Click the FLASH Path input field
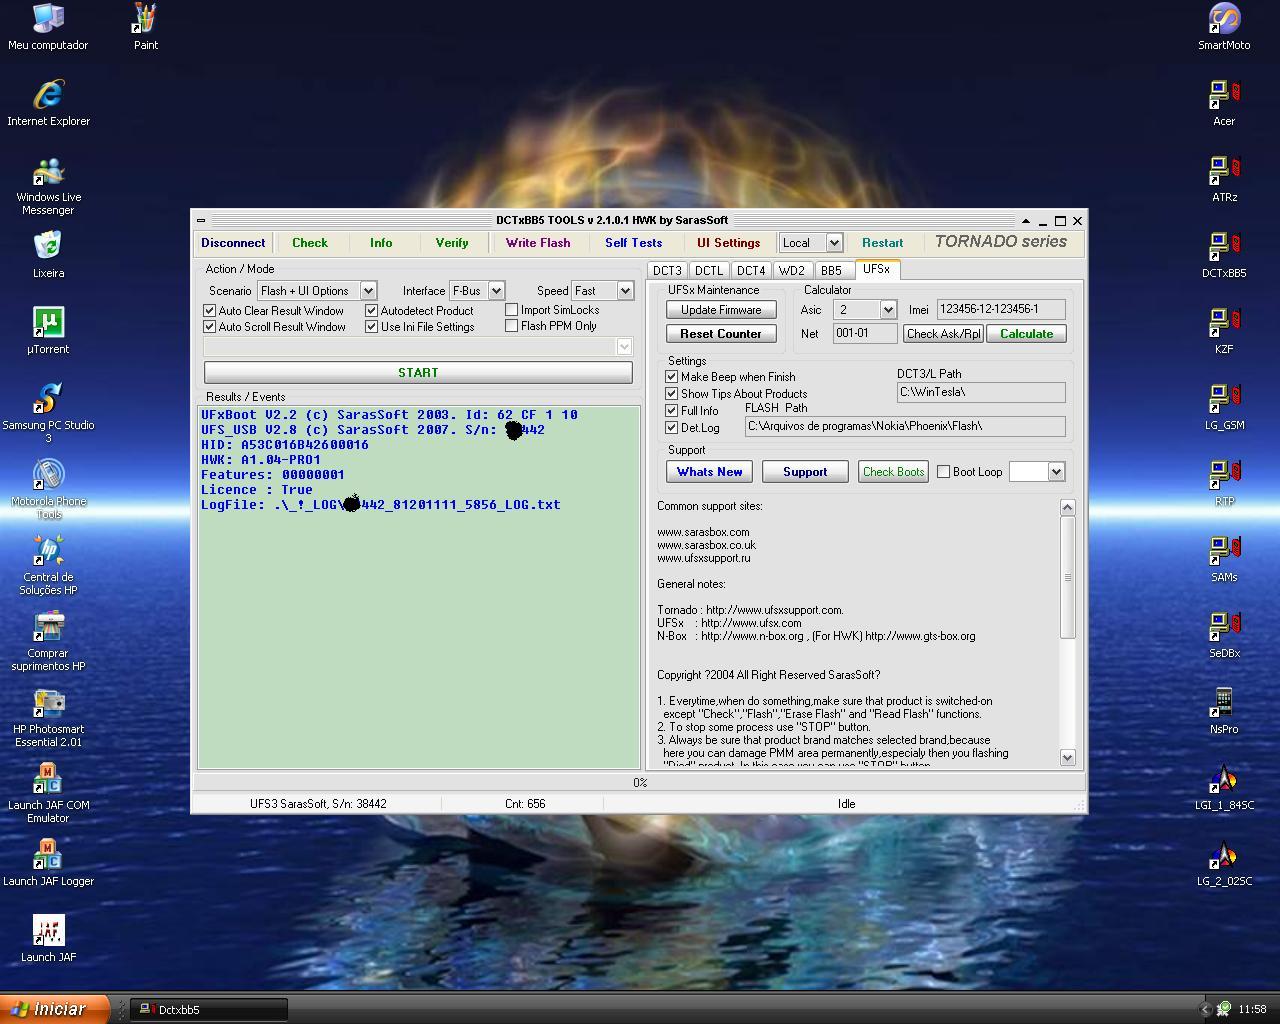The height and width of the screenshot is (1024, 1280). click(x=905, y=426)
